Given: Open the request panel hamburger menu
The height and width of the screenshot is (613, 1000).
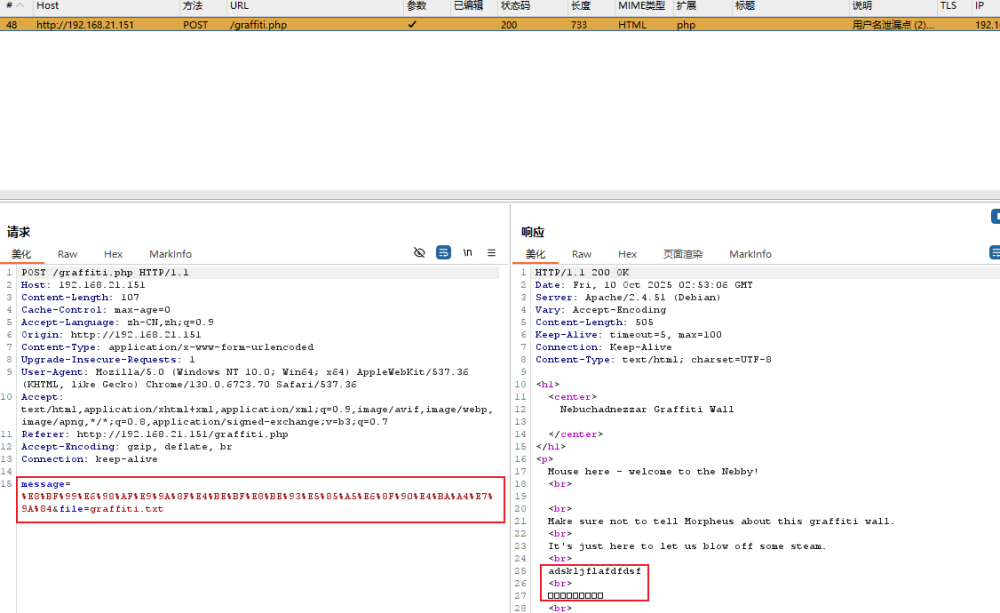Looking at the screenshot, I should 491,253.
